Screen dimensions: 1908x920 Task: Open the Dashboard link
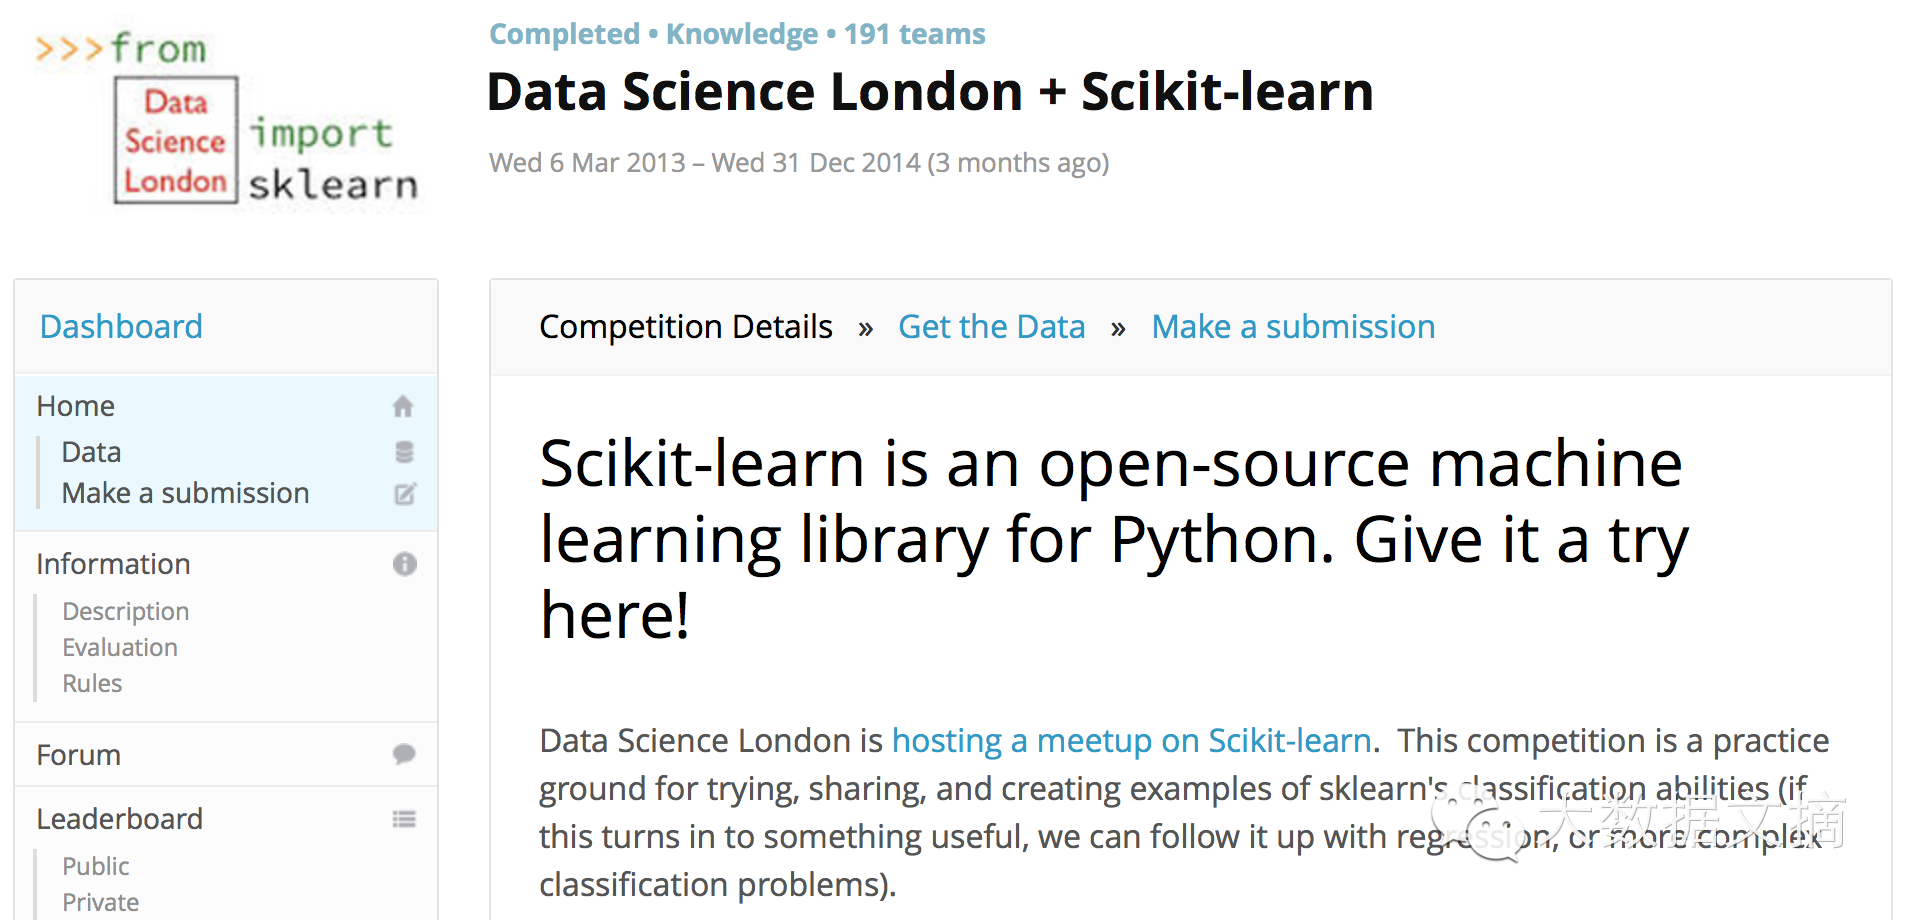(x=121, y=327)
